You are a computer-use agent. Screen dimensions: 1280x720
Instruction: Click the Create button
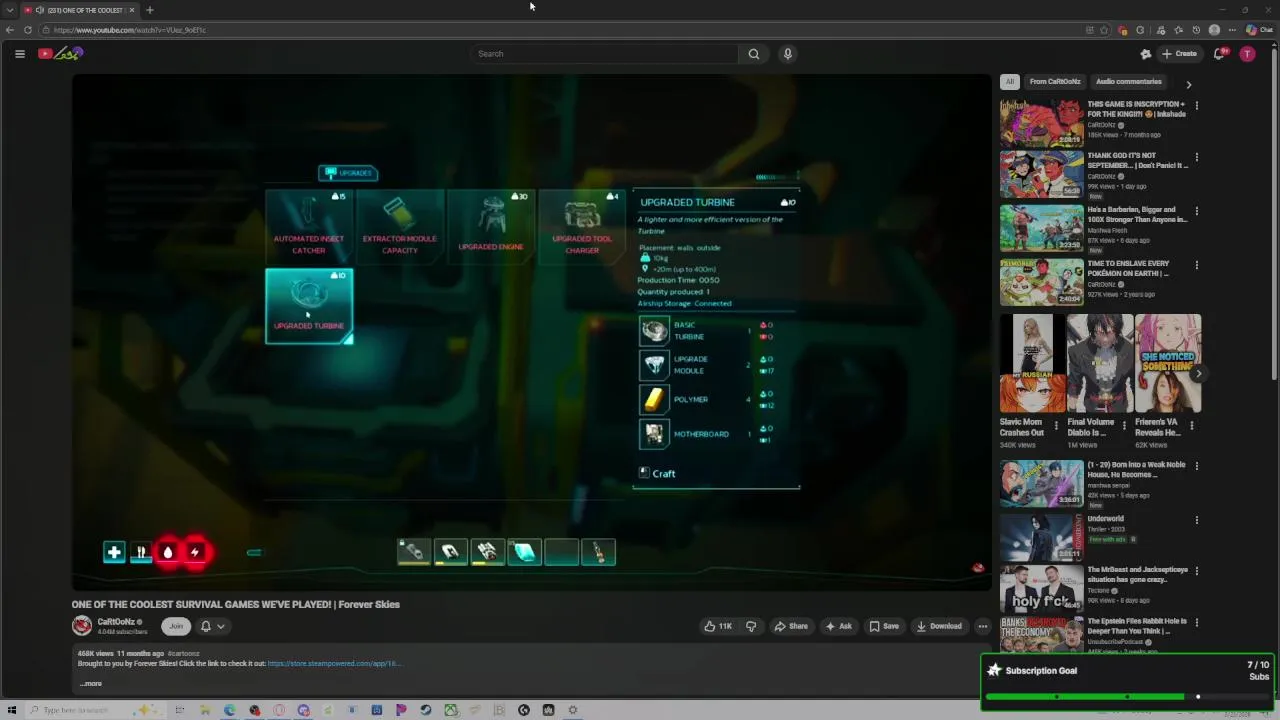pos(1179,54)
